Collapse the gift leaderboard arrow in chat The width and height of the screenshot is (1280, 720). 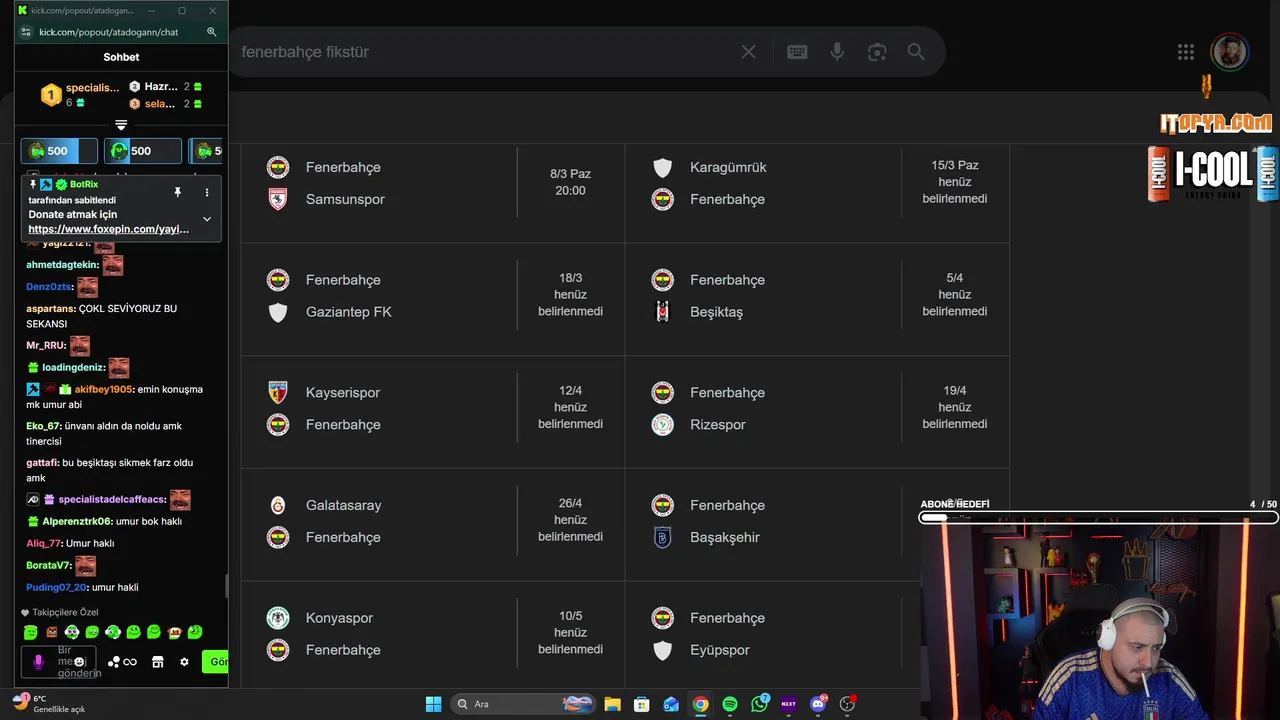pos(121,125)
